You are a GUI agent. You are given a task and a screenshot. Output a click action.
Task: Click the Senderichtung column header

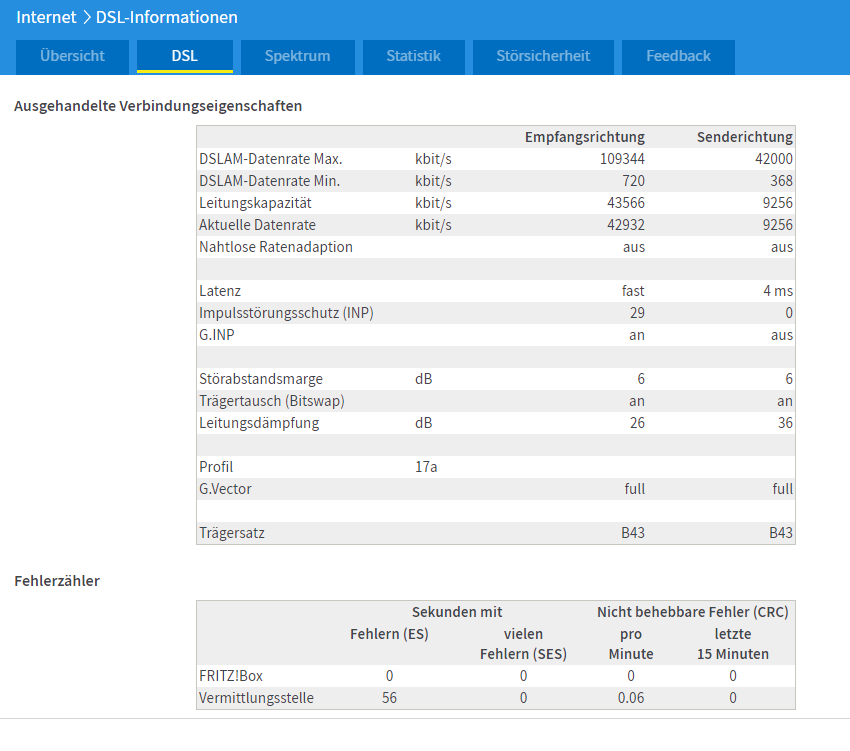(x=744, y=137)
